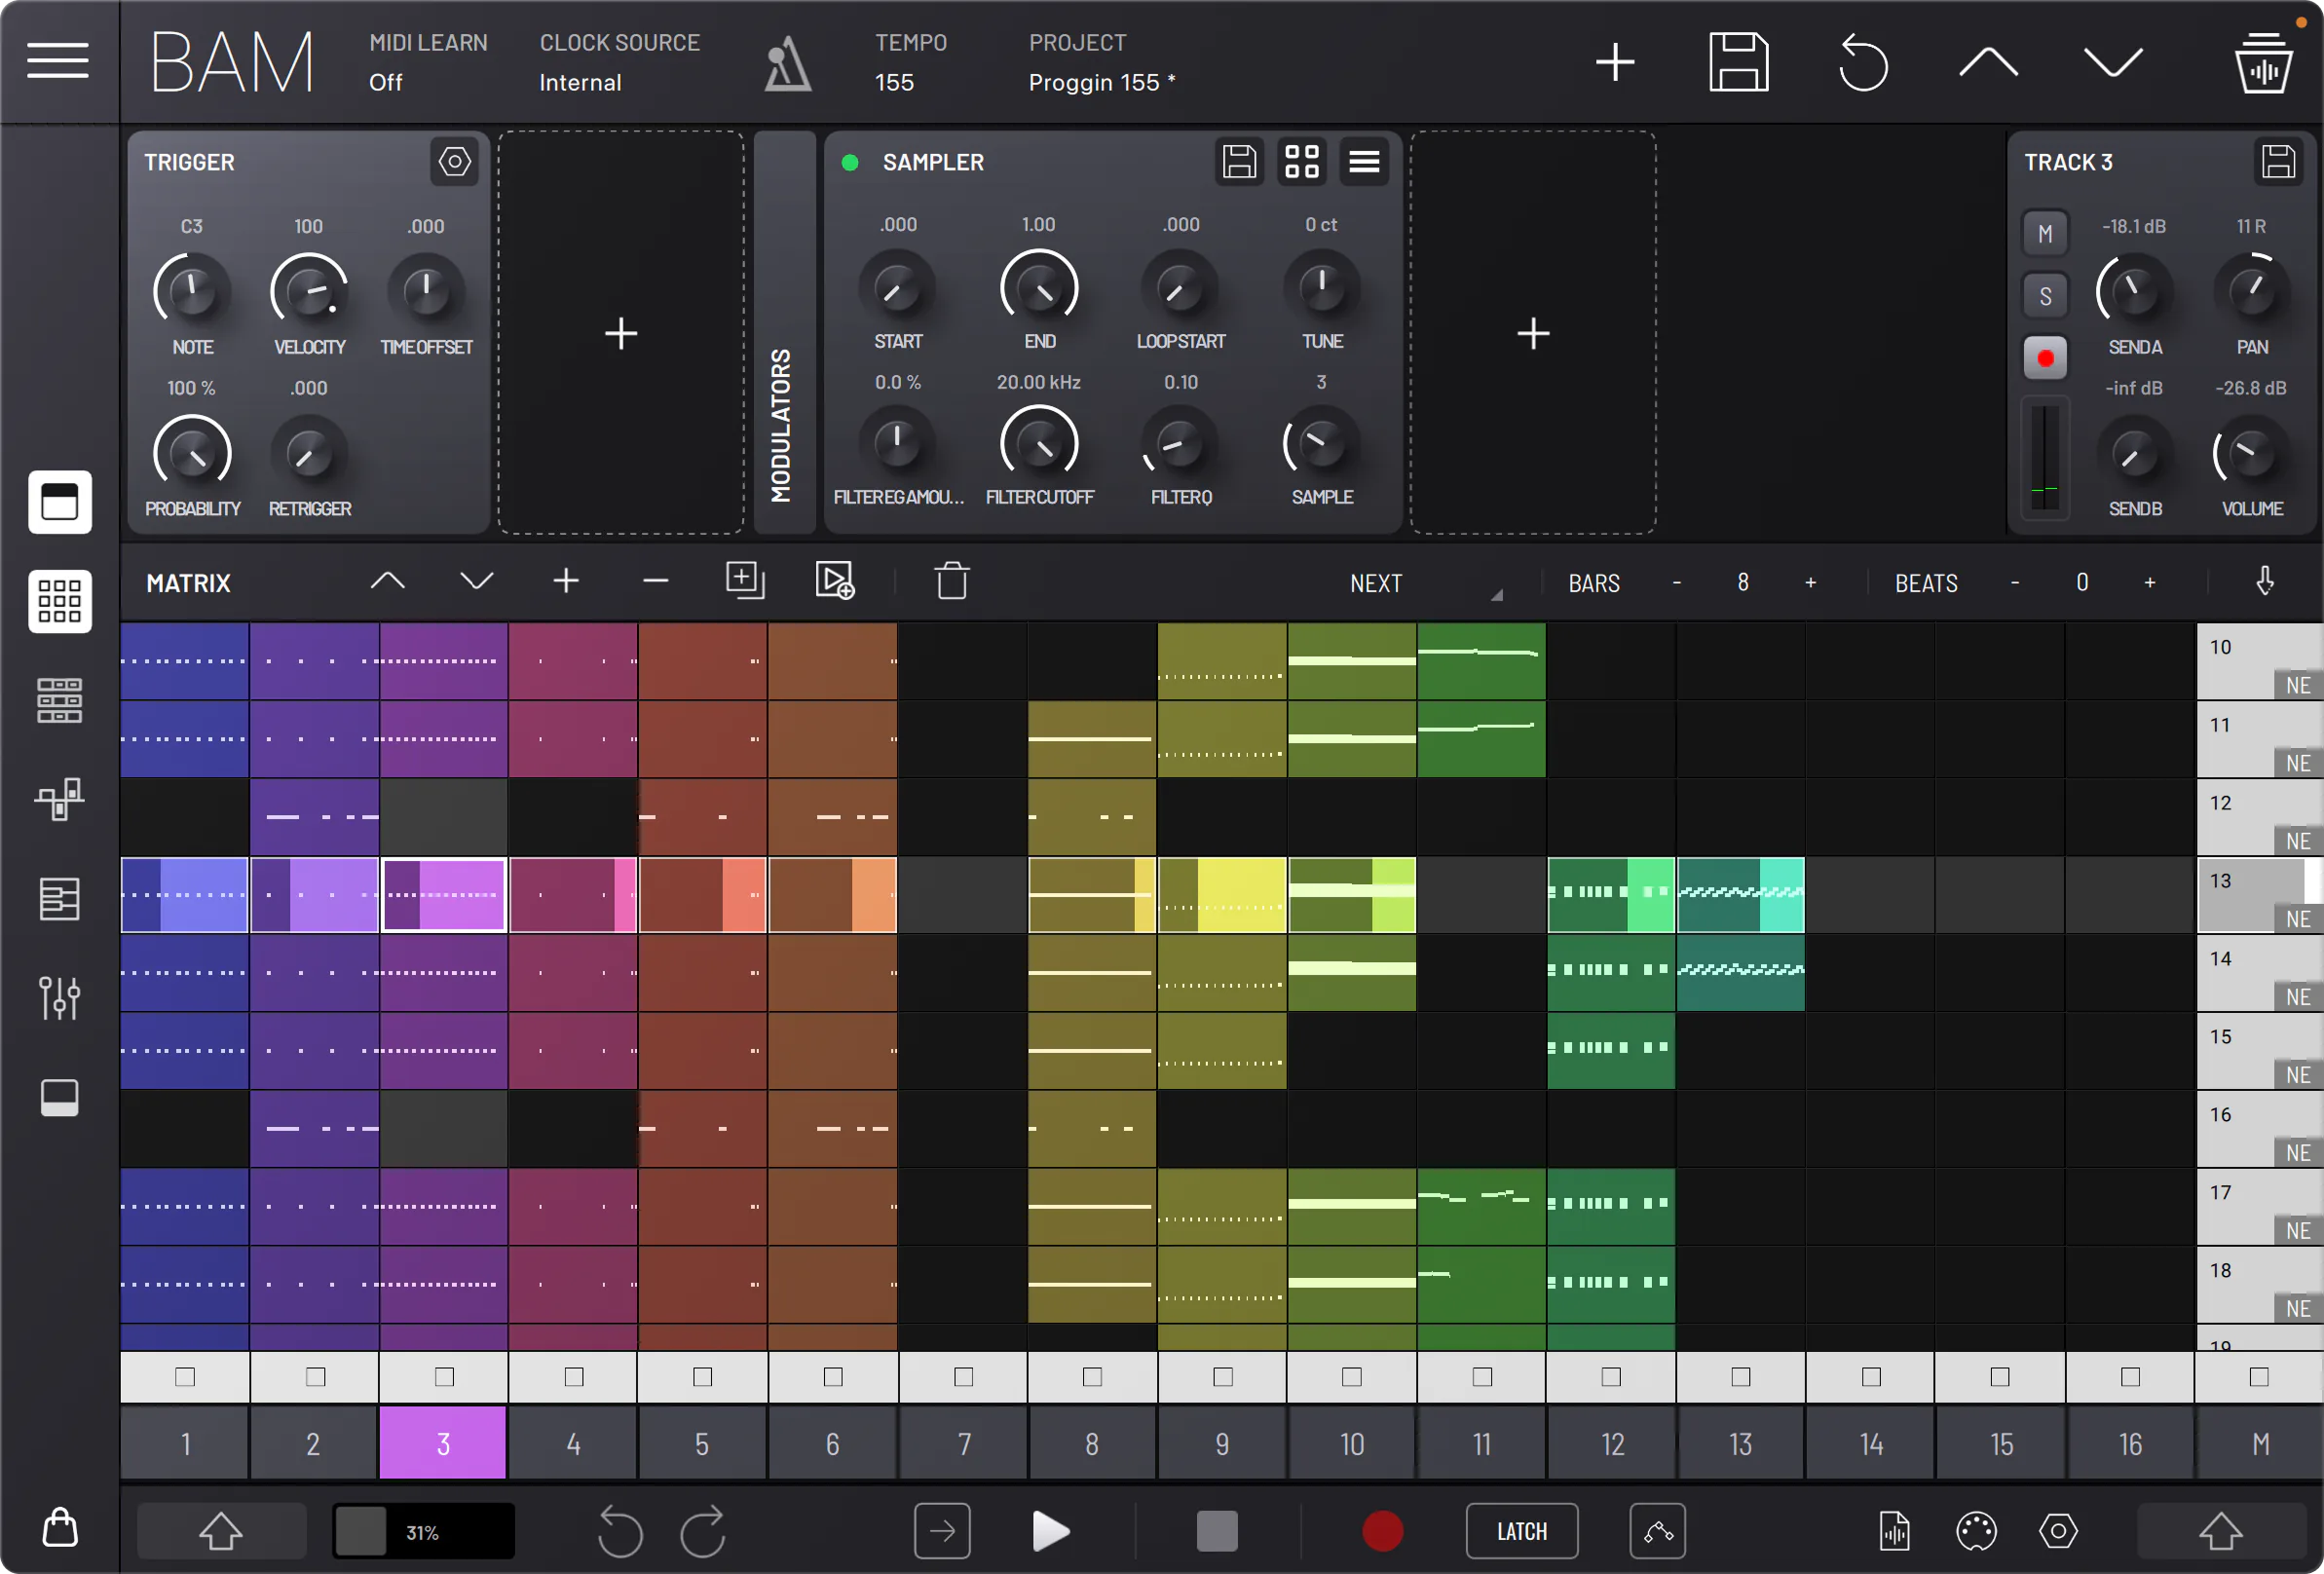Increase BARS value with plus
The image size is (2324, 1574).
(1810, 583)
